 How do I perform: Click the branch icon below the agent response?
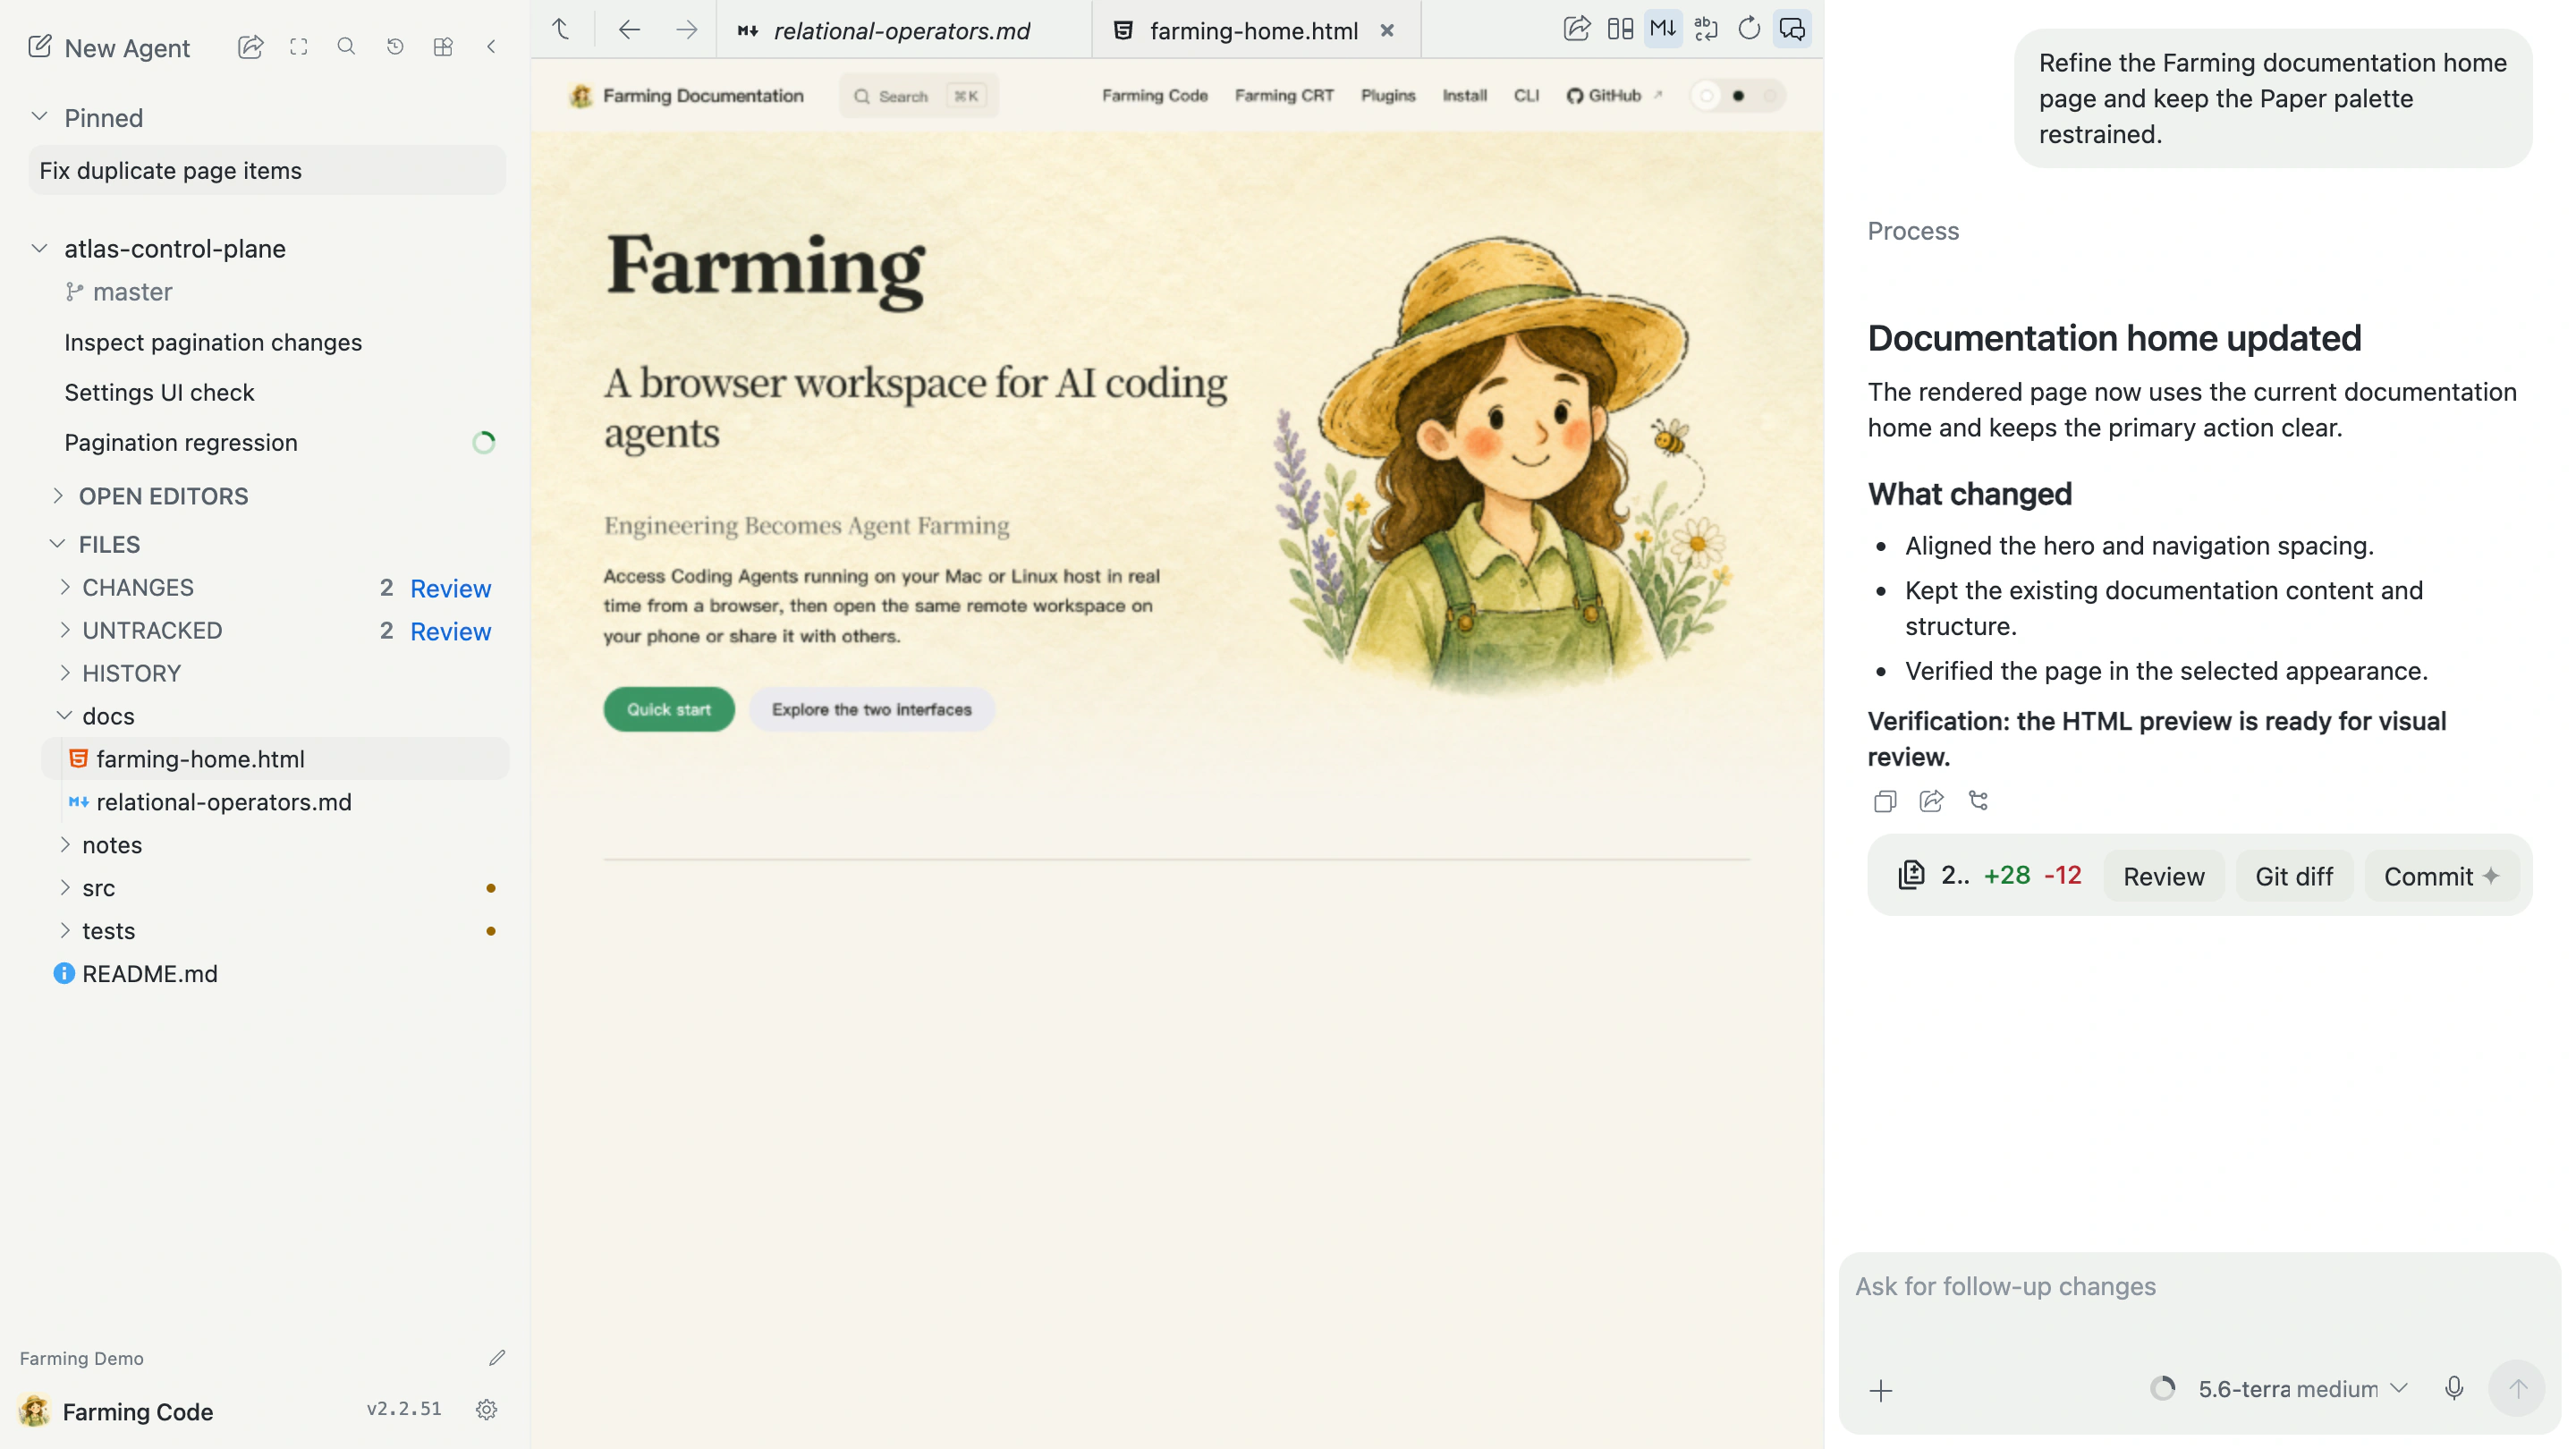1979,801
